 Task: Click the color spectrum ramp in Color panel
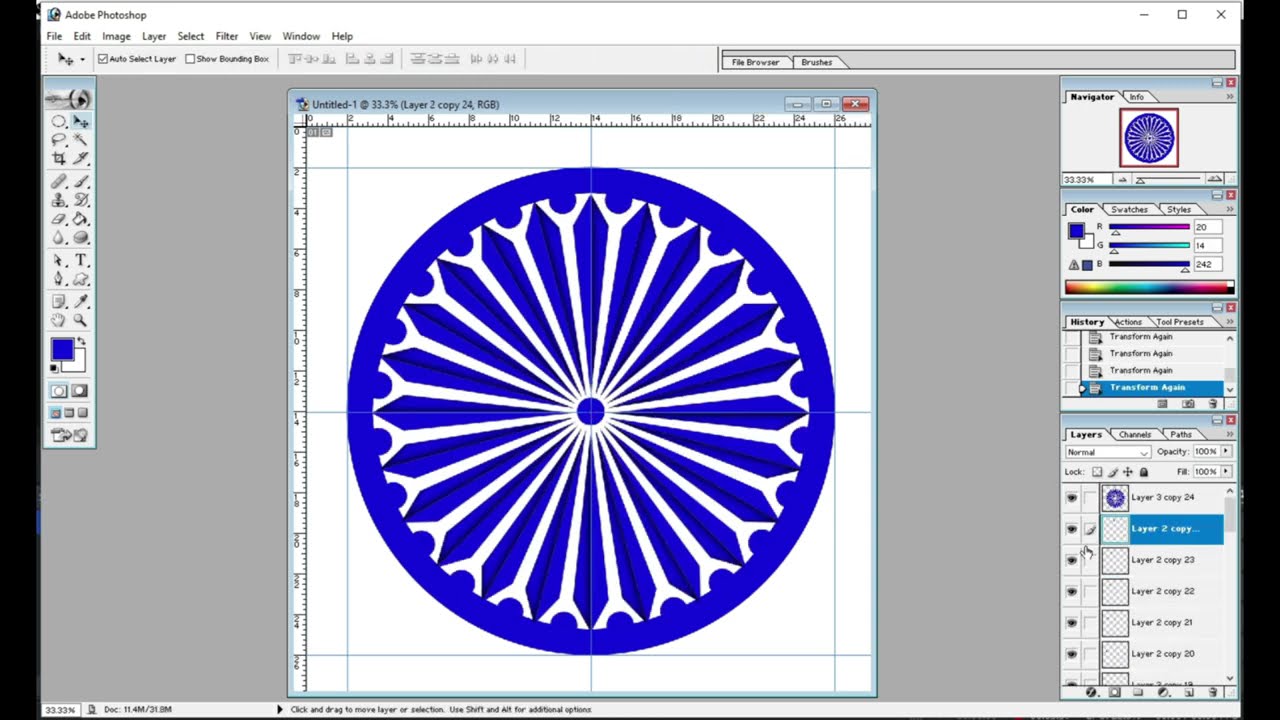coord(1149,288)
